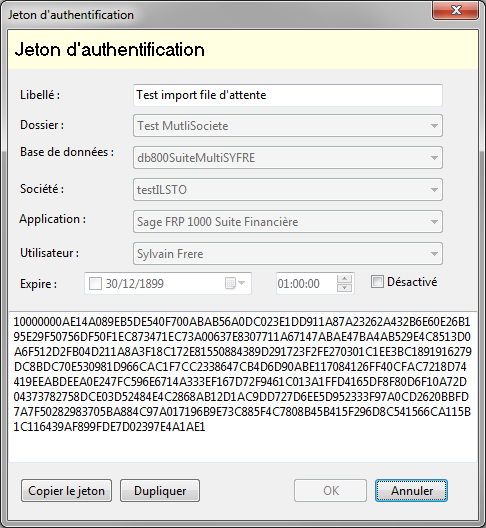This screenshot has width=486, height=528.
Task: Open the Base de données dropdown
Action: click(288, 158)
